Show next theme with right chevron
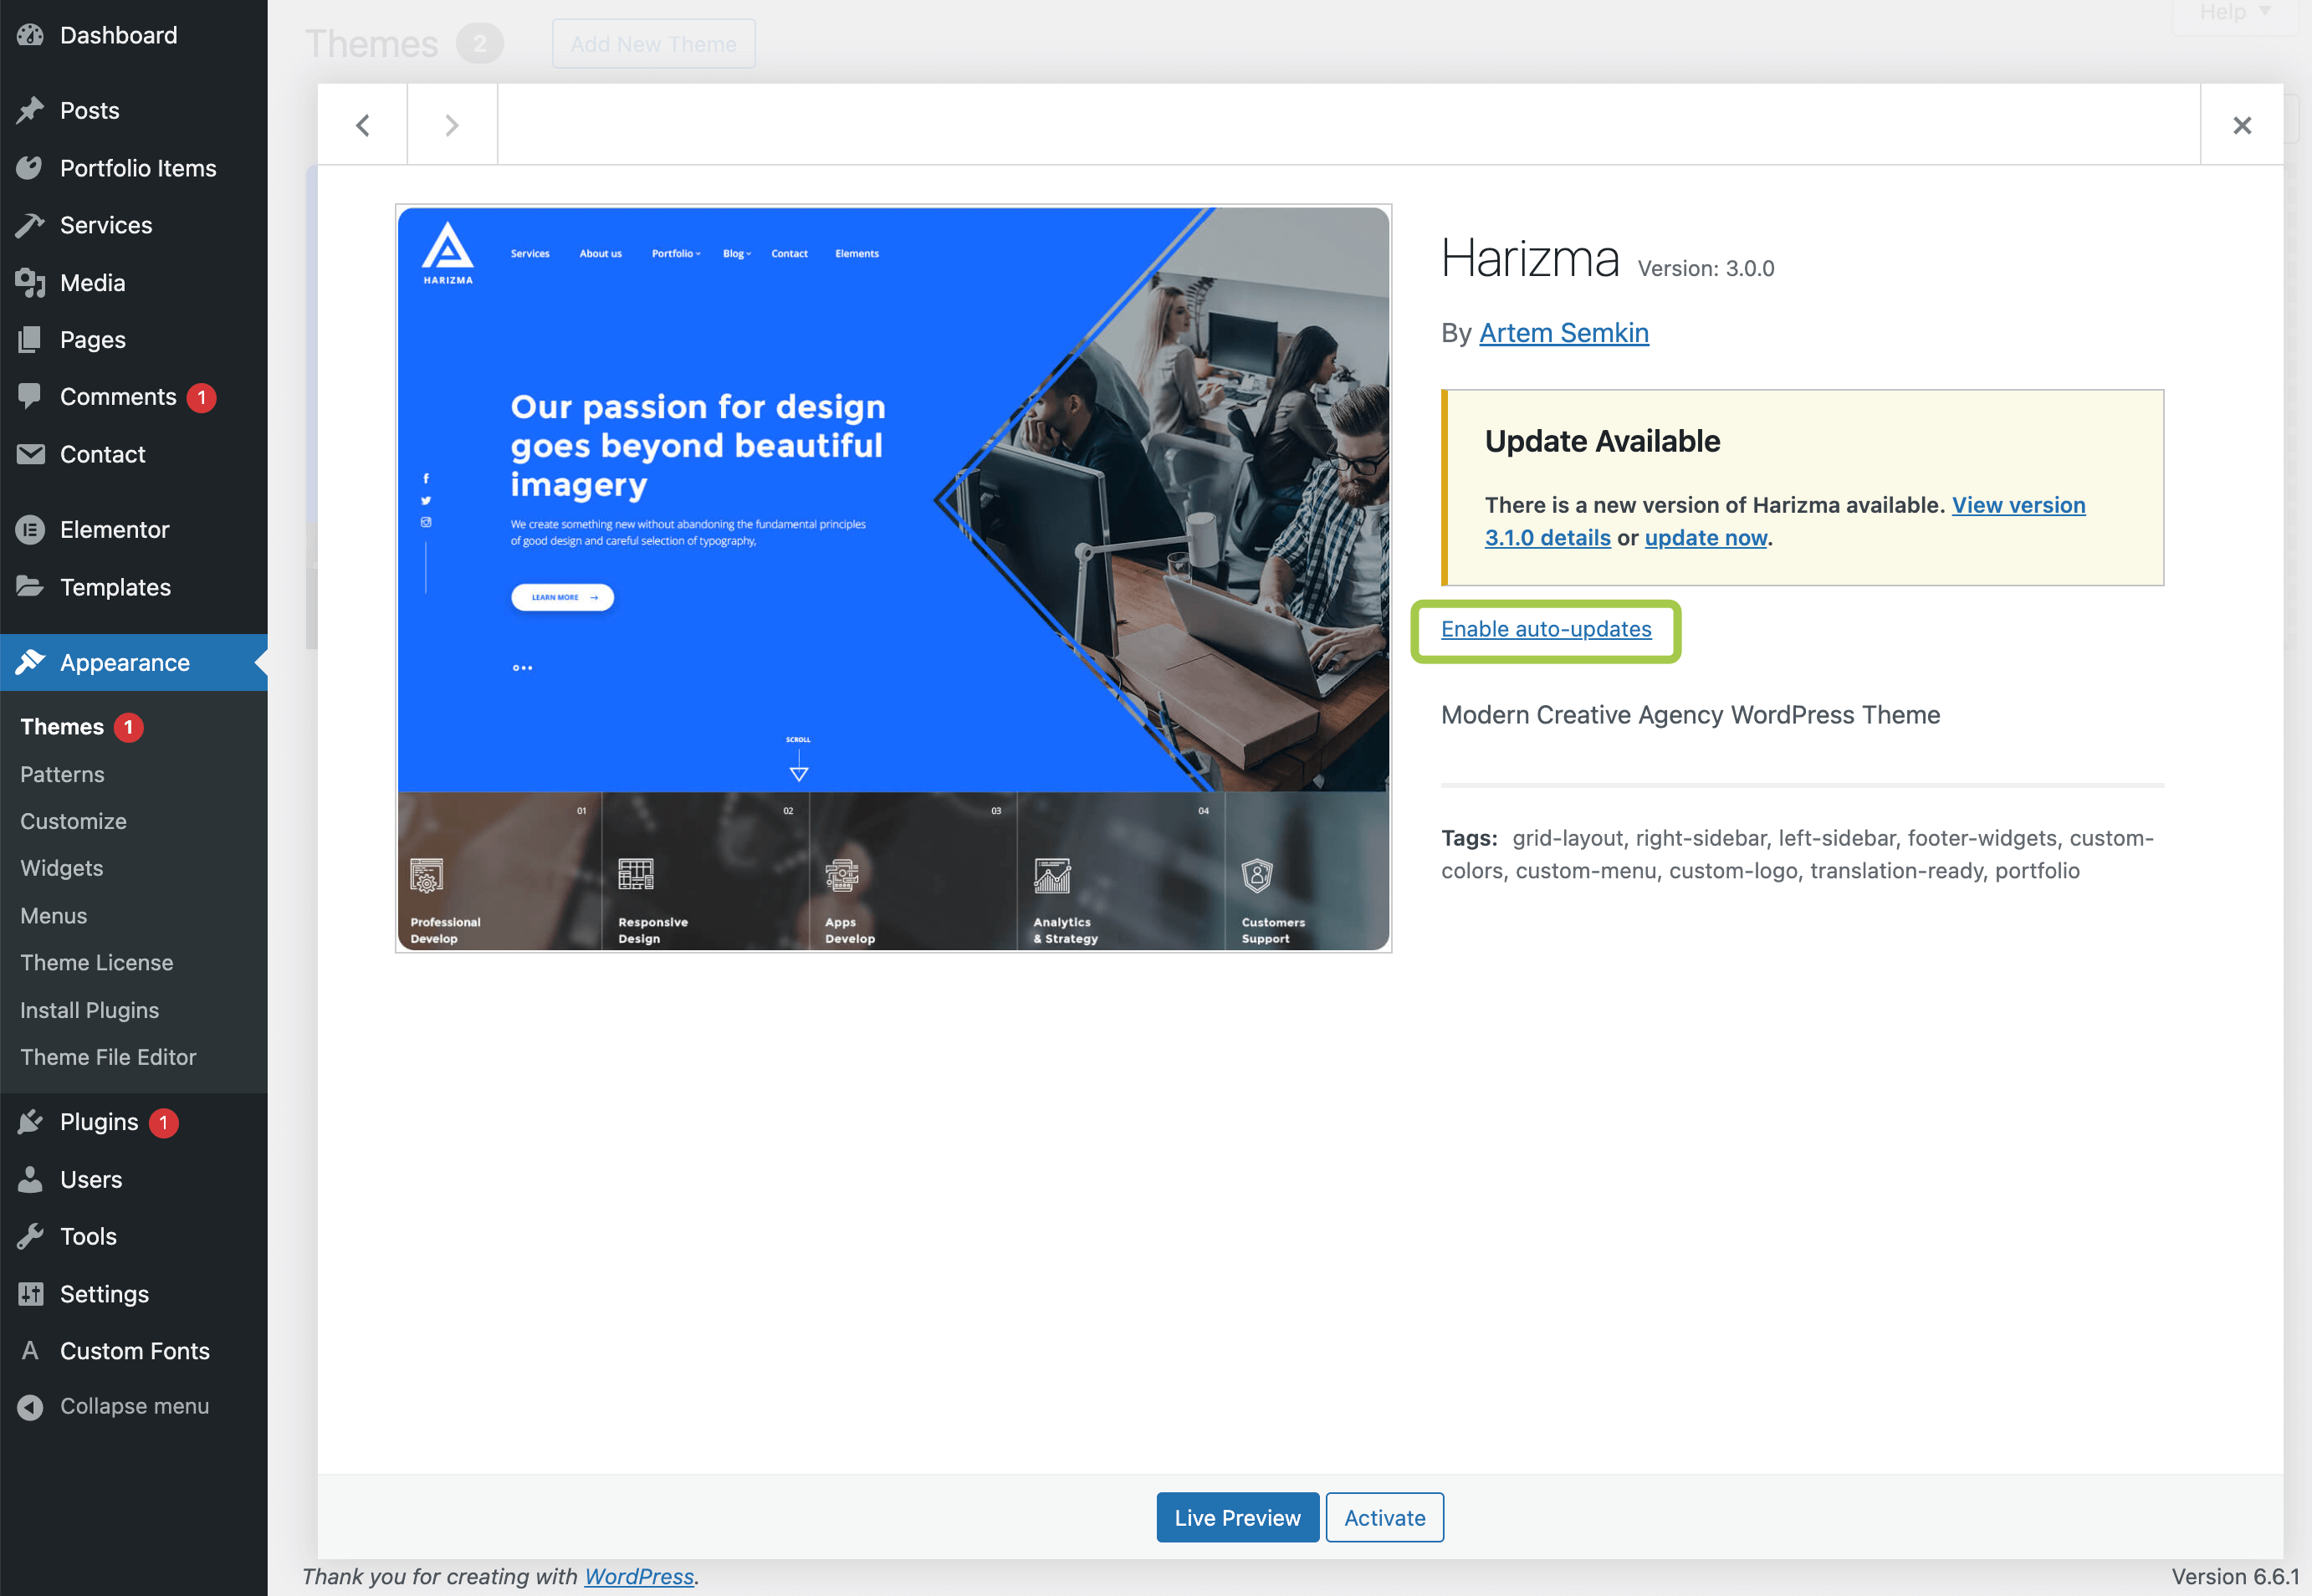Image resolution: width=2312 pixels, height=1596 pixels. 452,125
